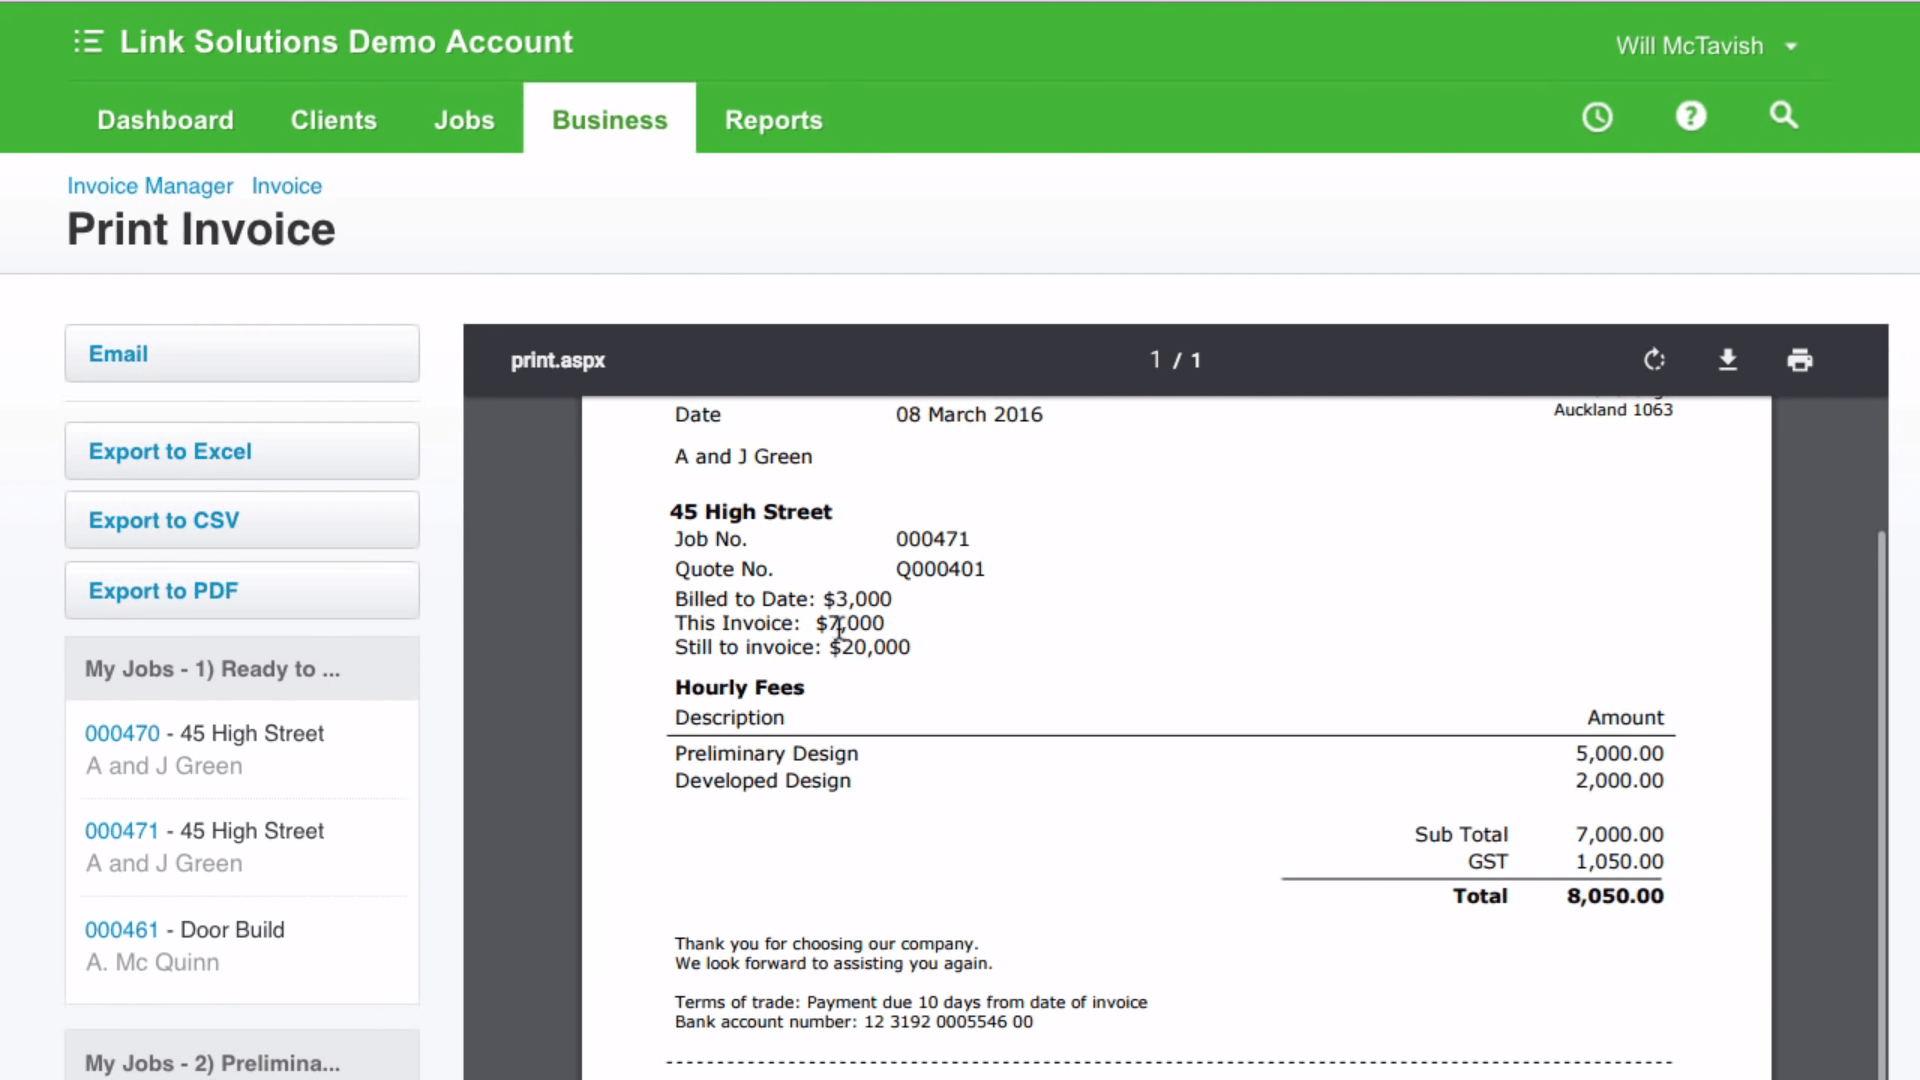The image size is (1920, 1080).
Task: Open the timer clock icon
Action: point(1597,117)
